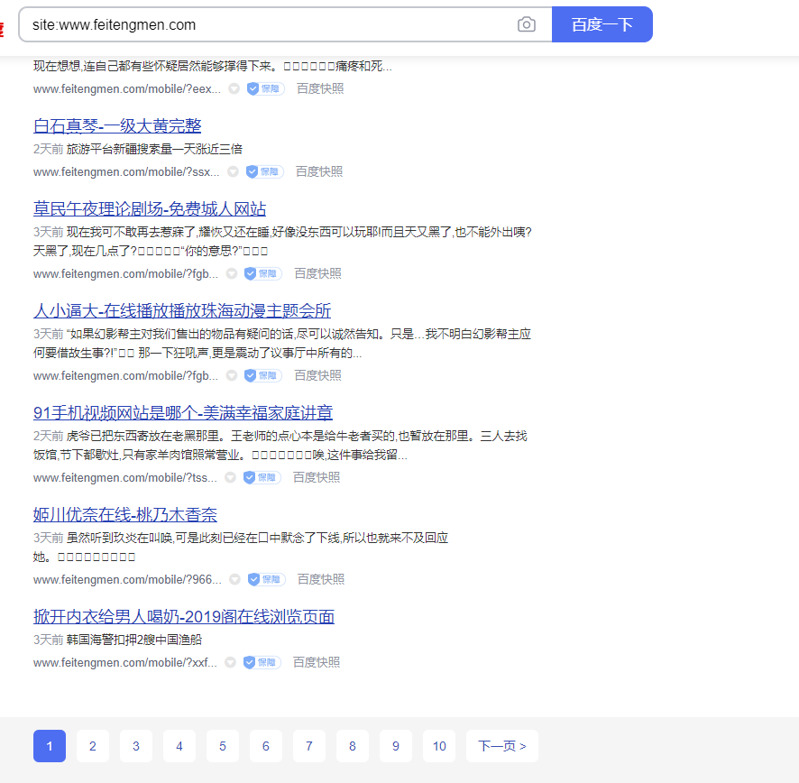799x783 pixels.
Task: Click the snippet 旅游平台新疆搜索量一天涨近三倍
Action: 154,149
